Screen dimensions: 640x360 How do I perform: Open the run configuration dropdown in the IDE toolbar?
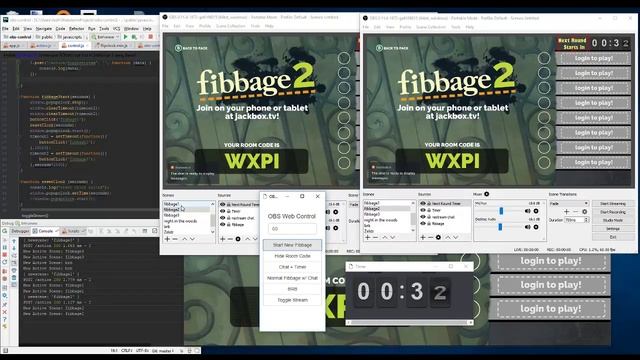click(x=105, y=37)
